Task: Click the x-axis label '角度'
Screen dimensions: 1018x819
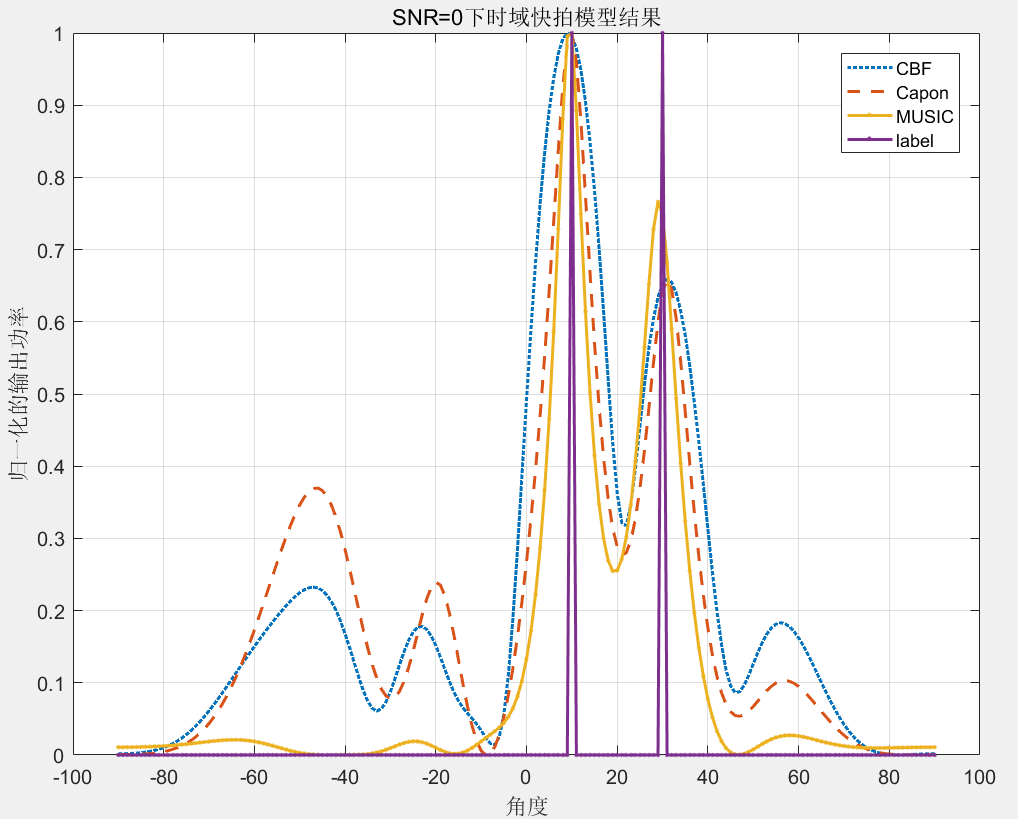Action: click(526, 804)
